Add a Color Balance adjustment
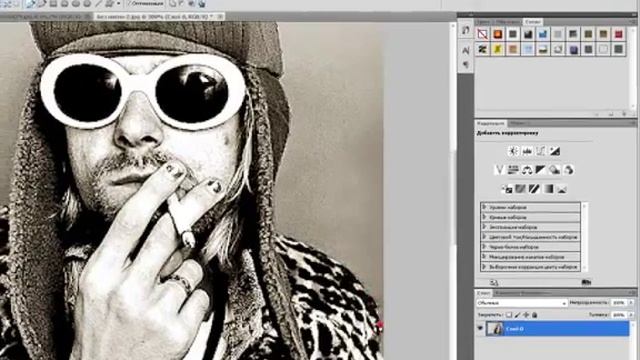640x360 pixels. coord(527,170)
